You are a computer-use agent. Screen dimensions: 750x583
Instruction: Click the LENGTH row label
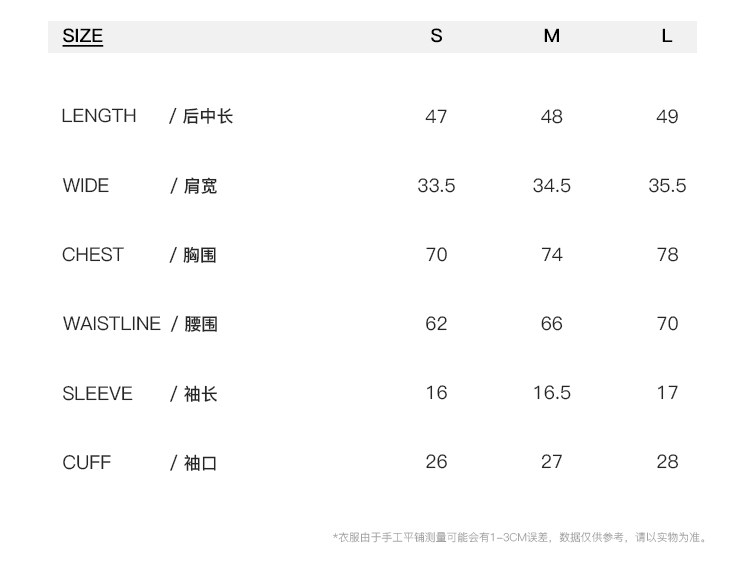[x=98, y=116]
